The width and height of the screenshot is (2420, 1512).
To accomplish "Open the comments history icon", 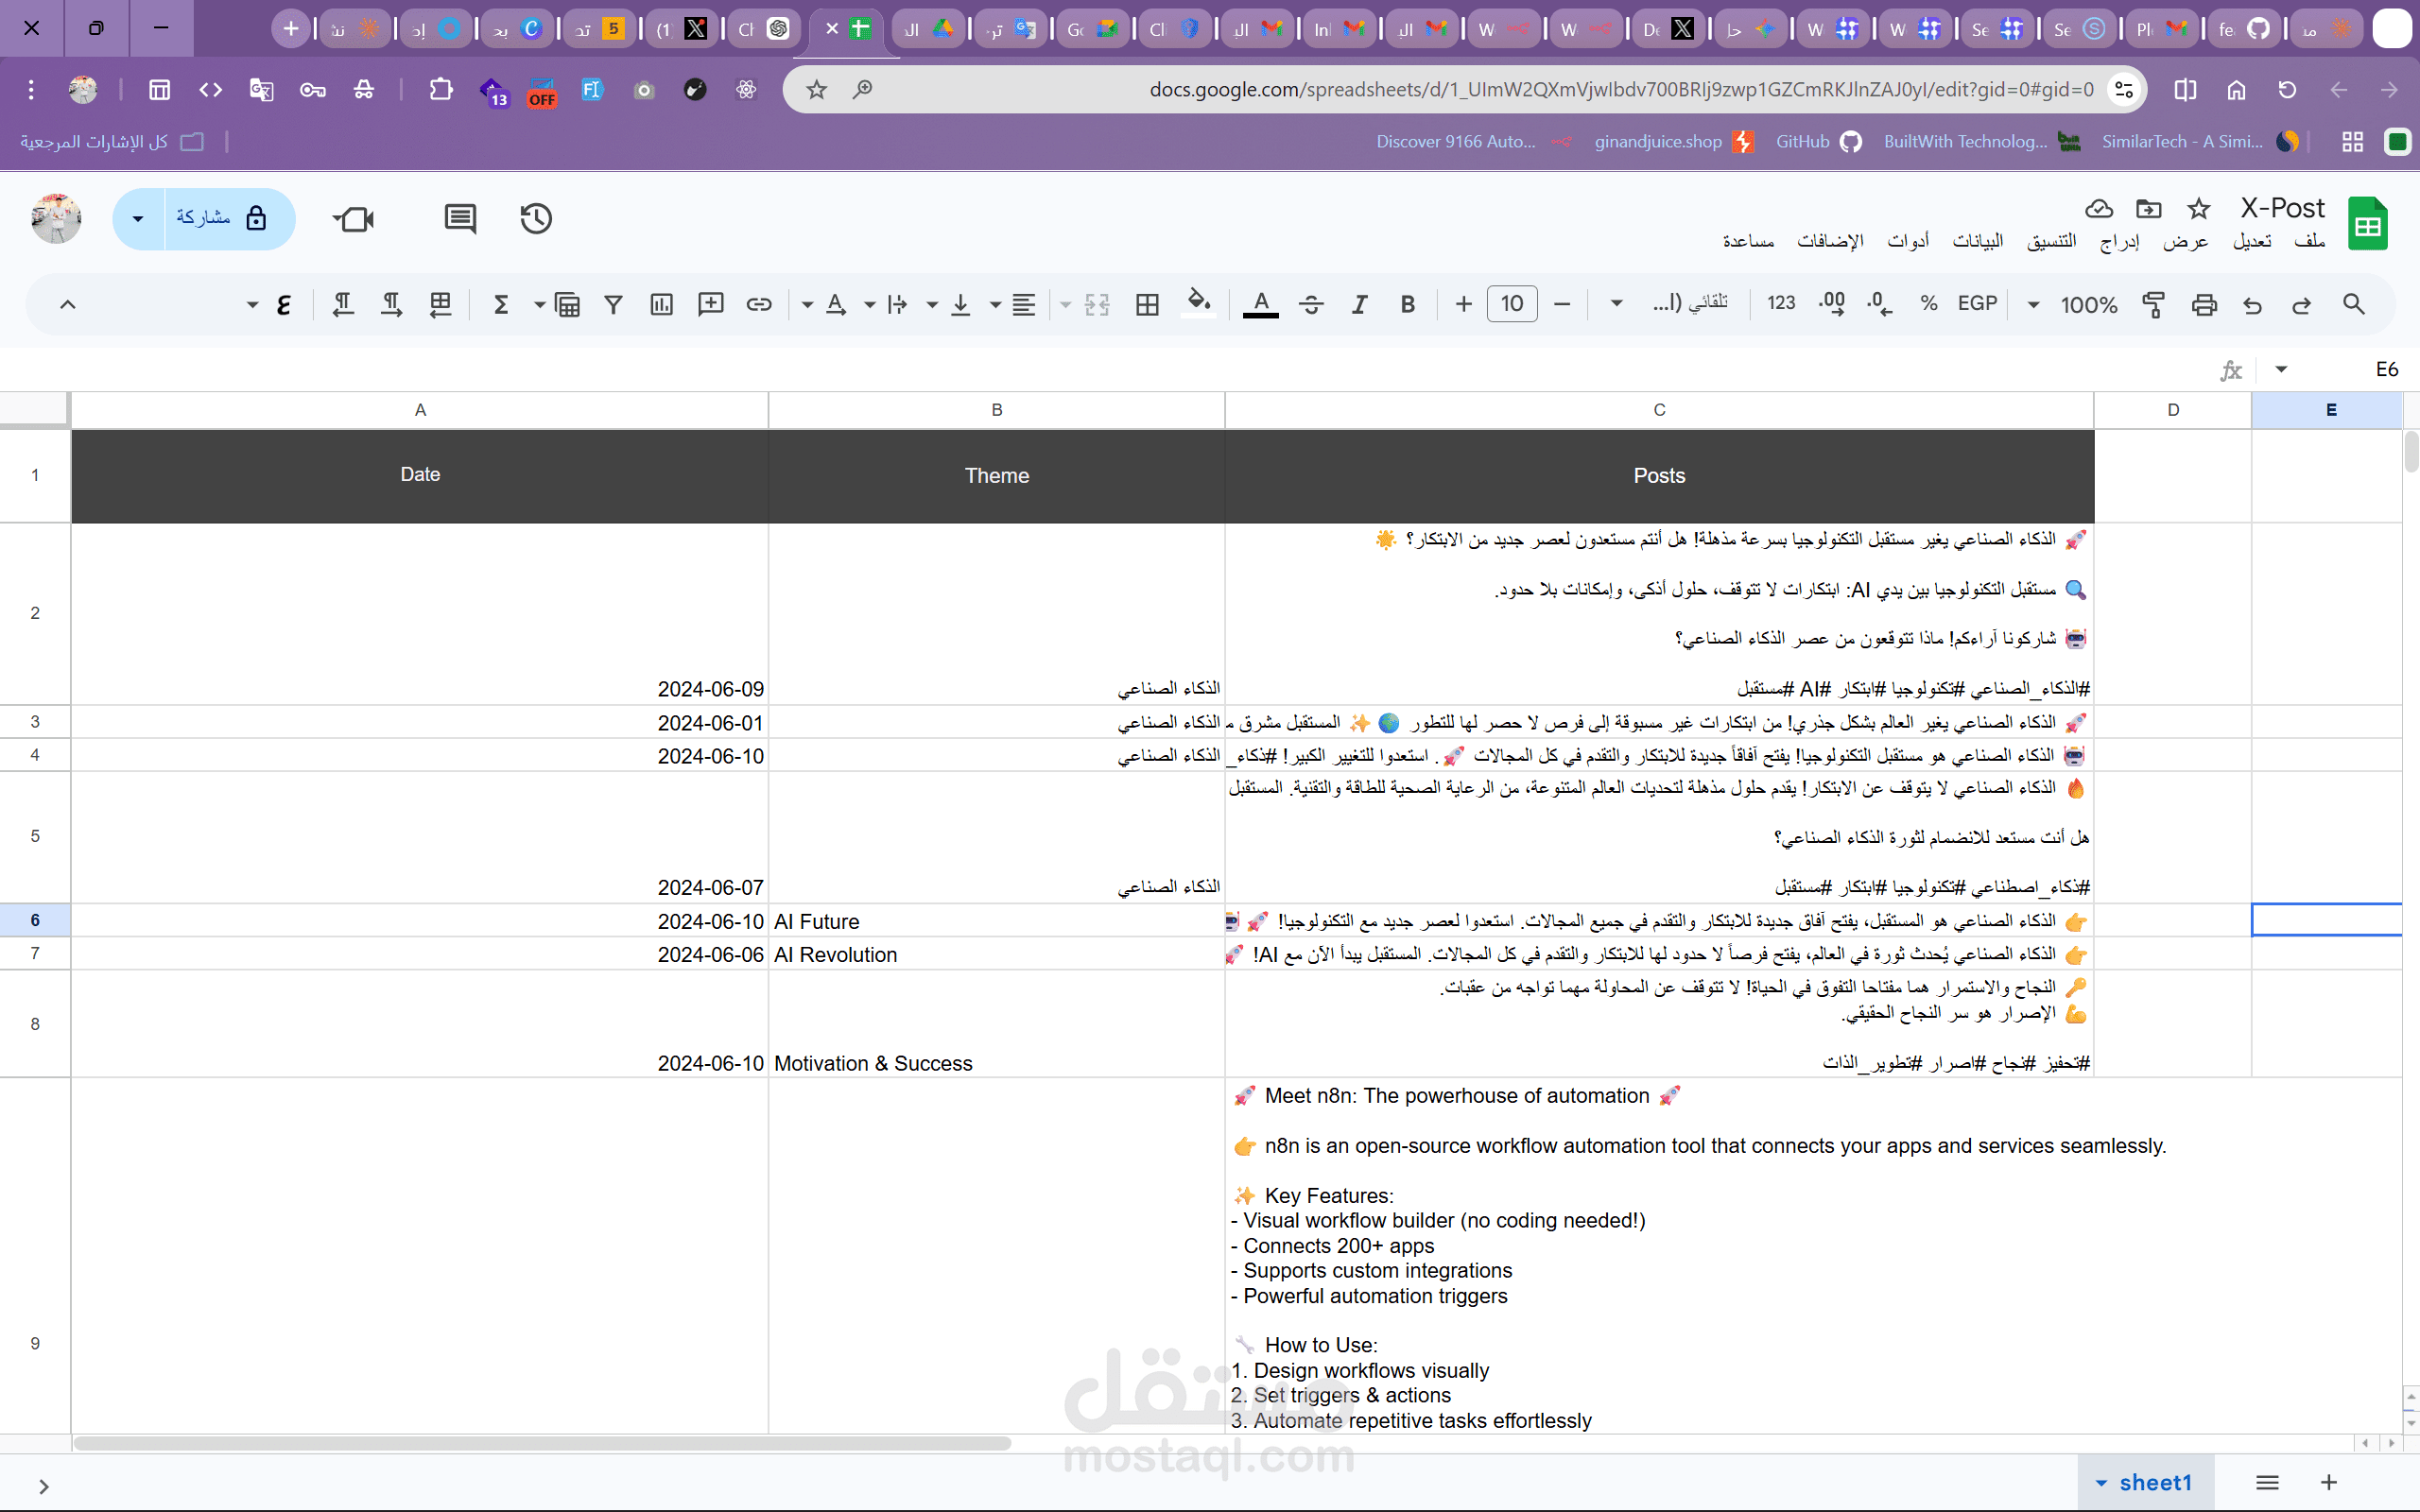I will point(460,218).
